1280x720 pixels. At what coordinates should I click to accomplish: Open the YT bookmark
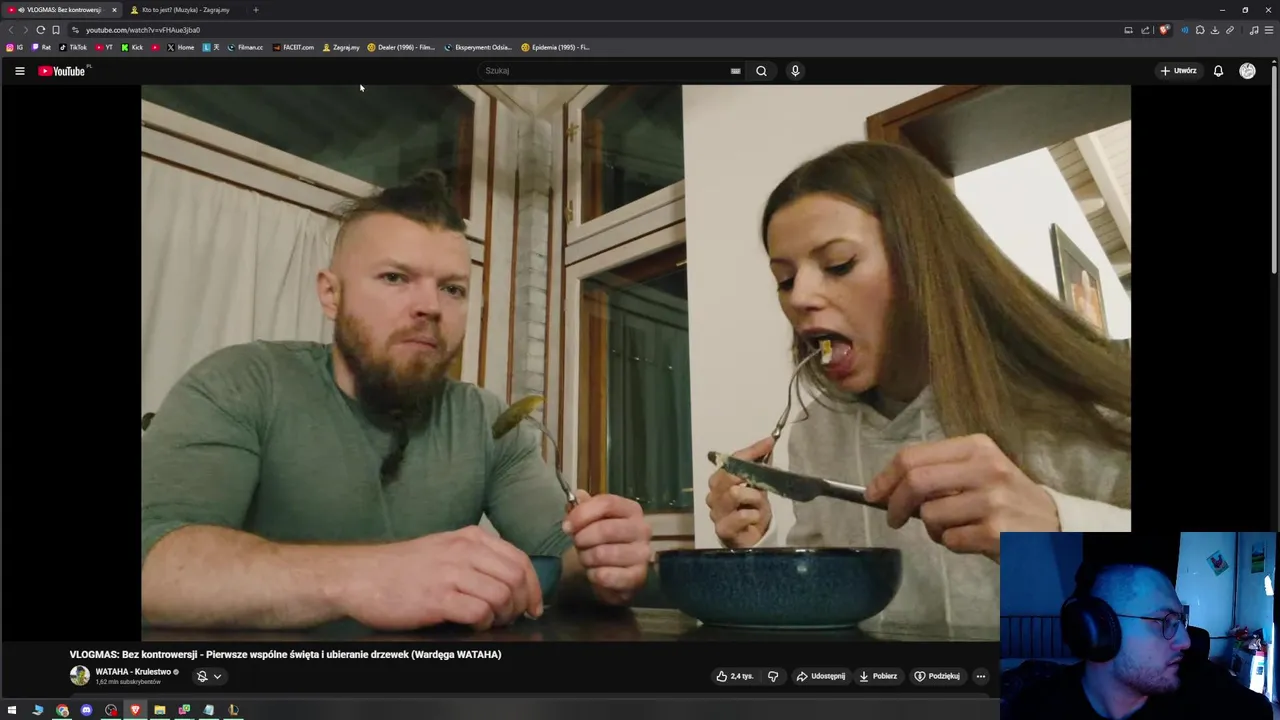click(104, 47)
